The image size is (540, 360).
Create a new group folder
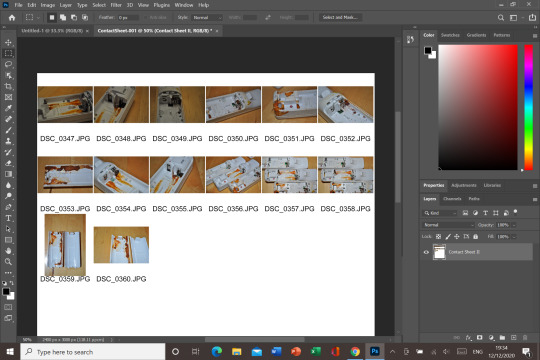click(502, 338)
